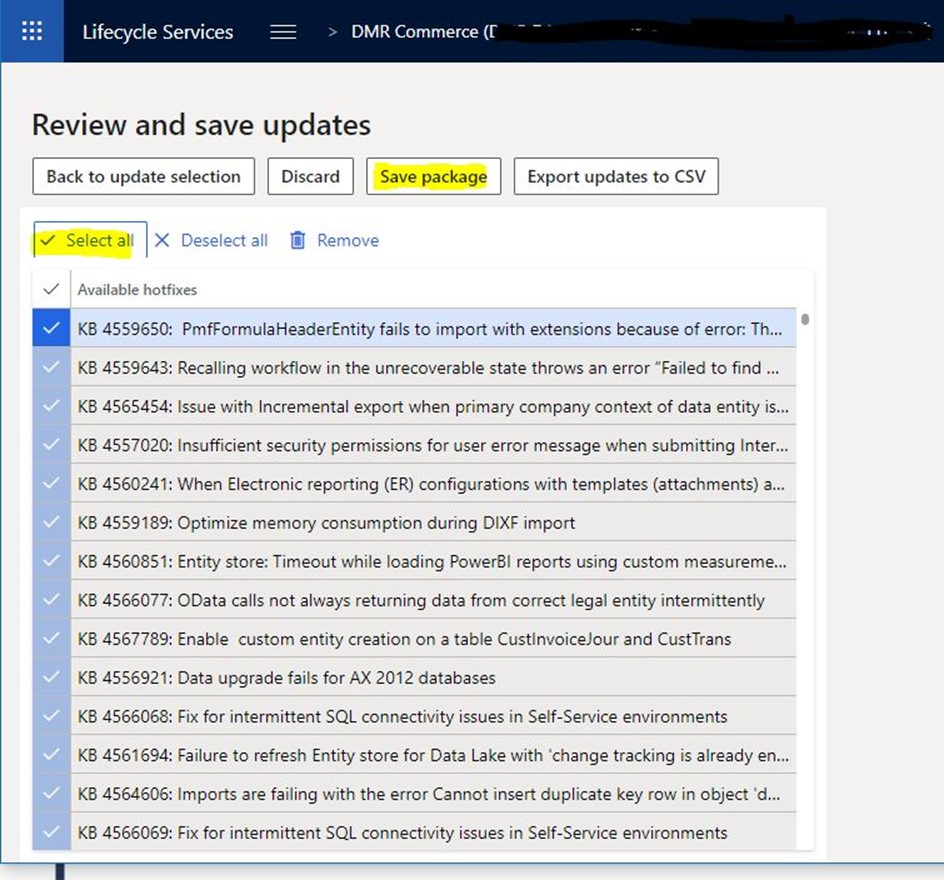Uncheck the KB 4567789 hotfix checkbox

51,639
